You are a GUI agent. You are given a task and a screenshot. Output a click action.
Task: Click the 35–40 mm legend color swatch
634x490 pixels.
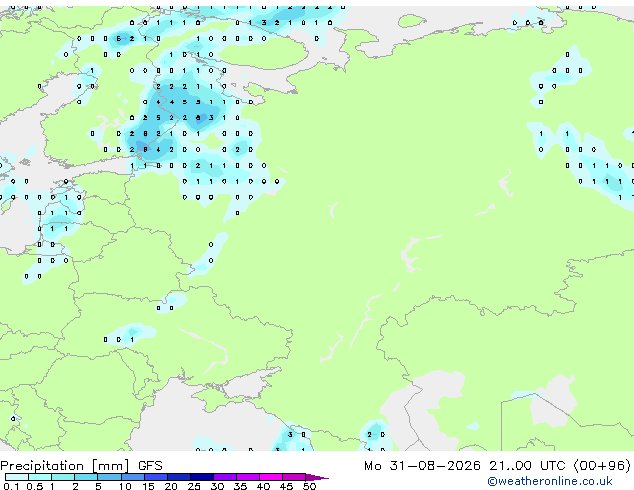(247, 477)
